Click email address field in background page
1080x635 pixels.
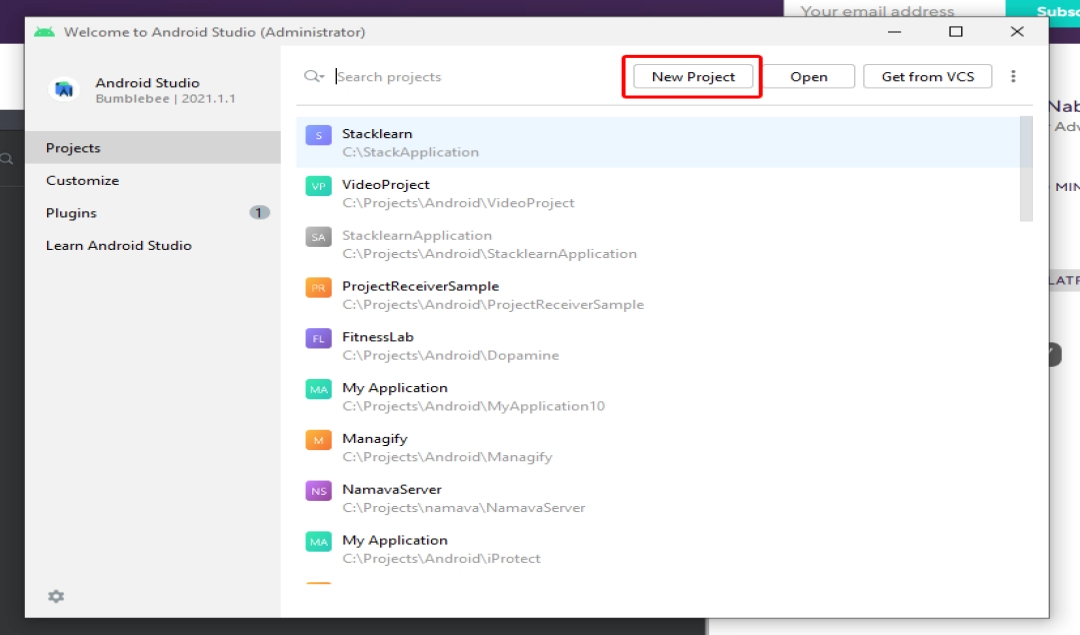(894, 10)
